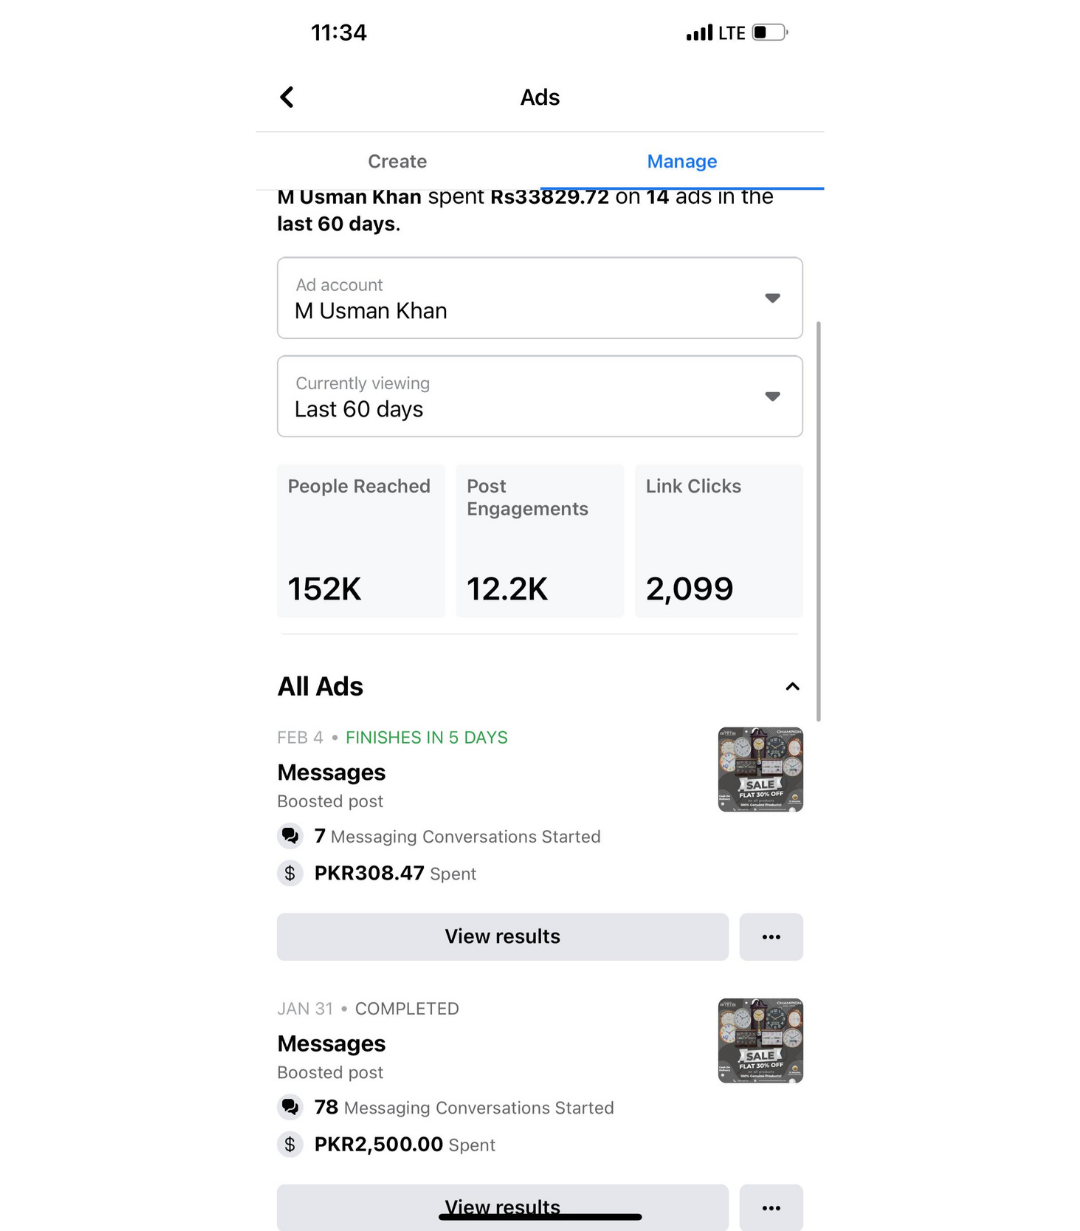Tap the chat bubble icon beside 78 conversations
The height and width of the screenshot is (1231, 1080).
point(290,1107)
